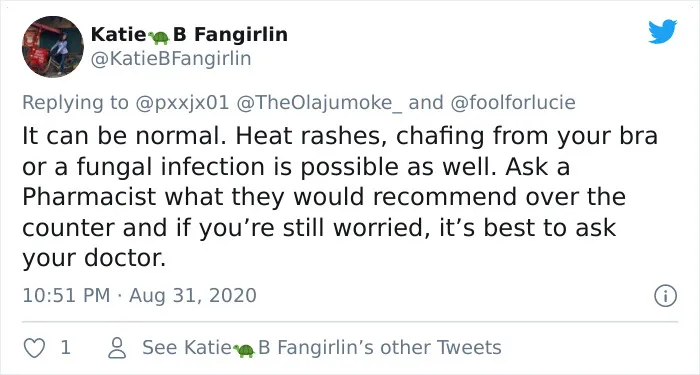Click the word 'Pharmacist' in the tweet

(89, 197)
